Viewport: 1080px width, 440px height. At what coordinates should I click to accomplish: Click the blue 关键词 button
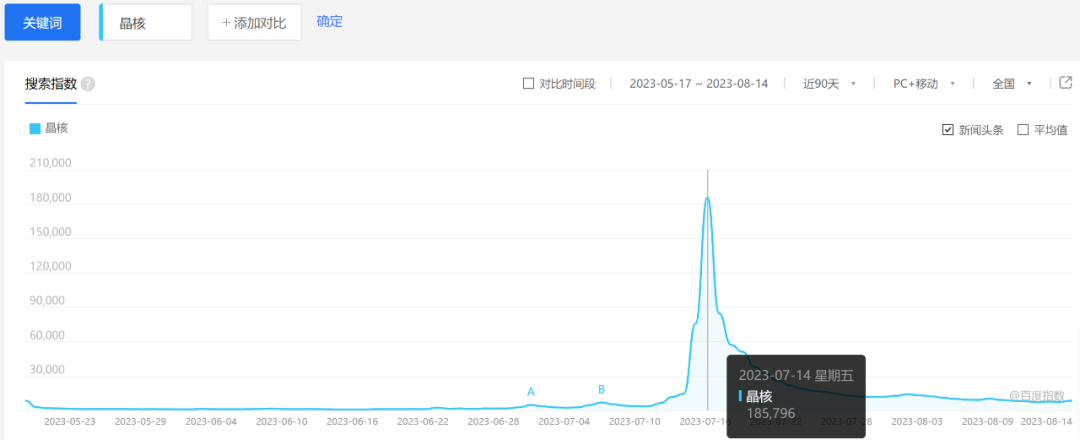tap(43, 22)
